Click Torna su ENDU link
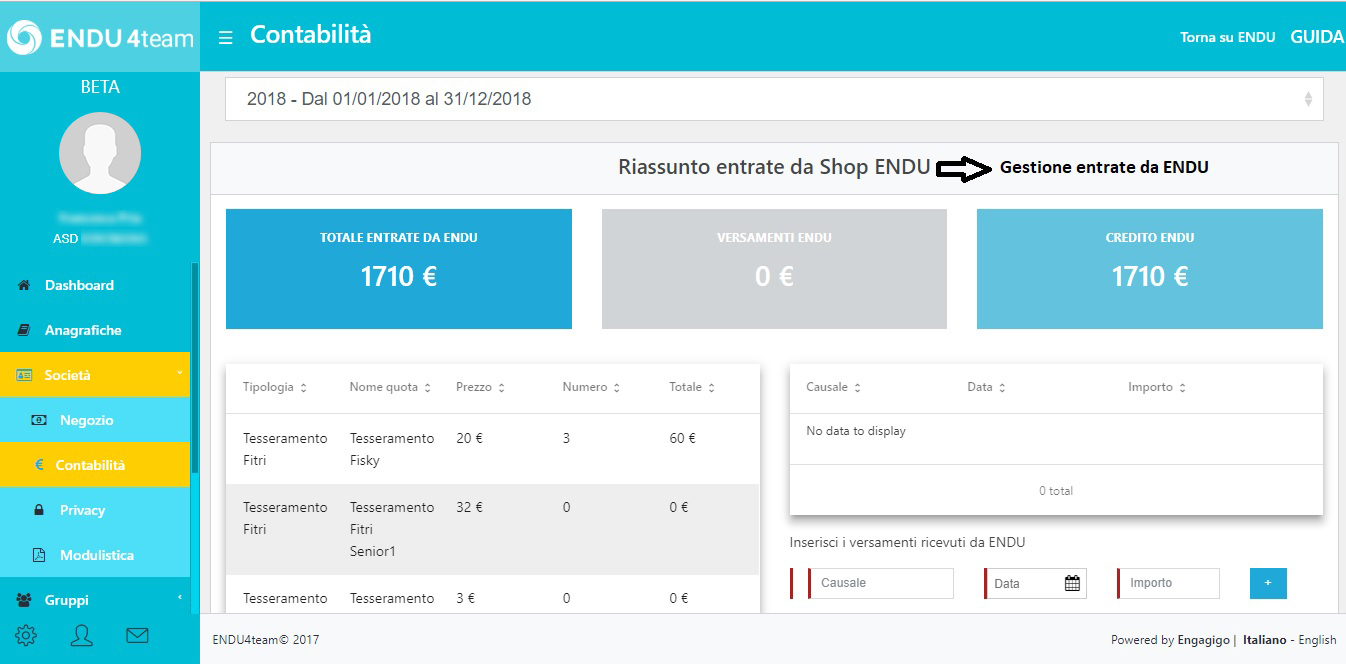This screenshot has height=664, width=1346. tap(1227, 37)
